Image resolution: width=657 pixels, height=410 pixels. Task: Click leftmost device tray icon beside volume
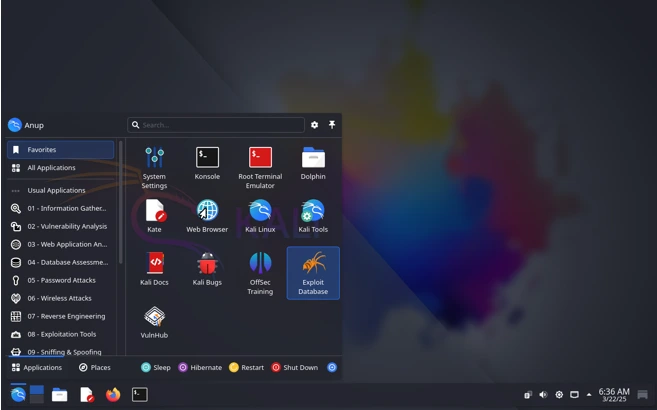[x=528, y=395]
